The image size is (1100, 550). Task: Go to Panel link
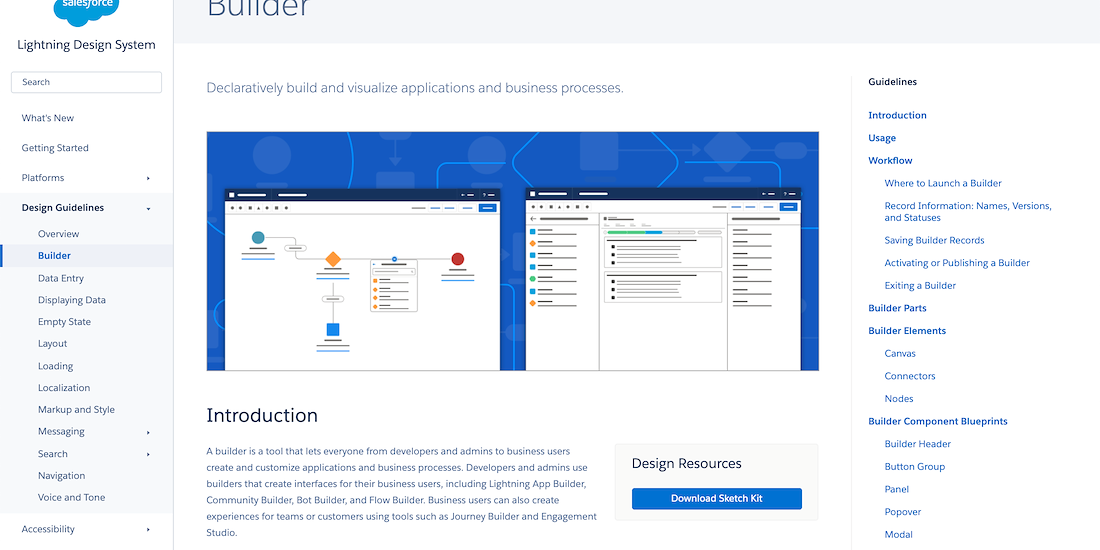pyautogui.click(x=897, y=489)
